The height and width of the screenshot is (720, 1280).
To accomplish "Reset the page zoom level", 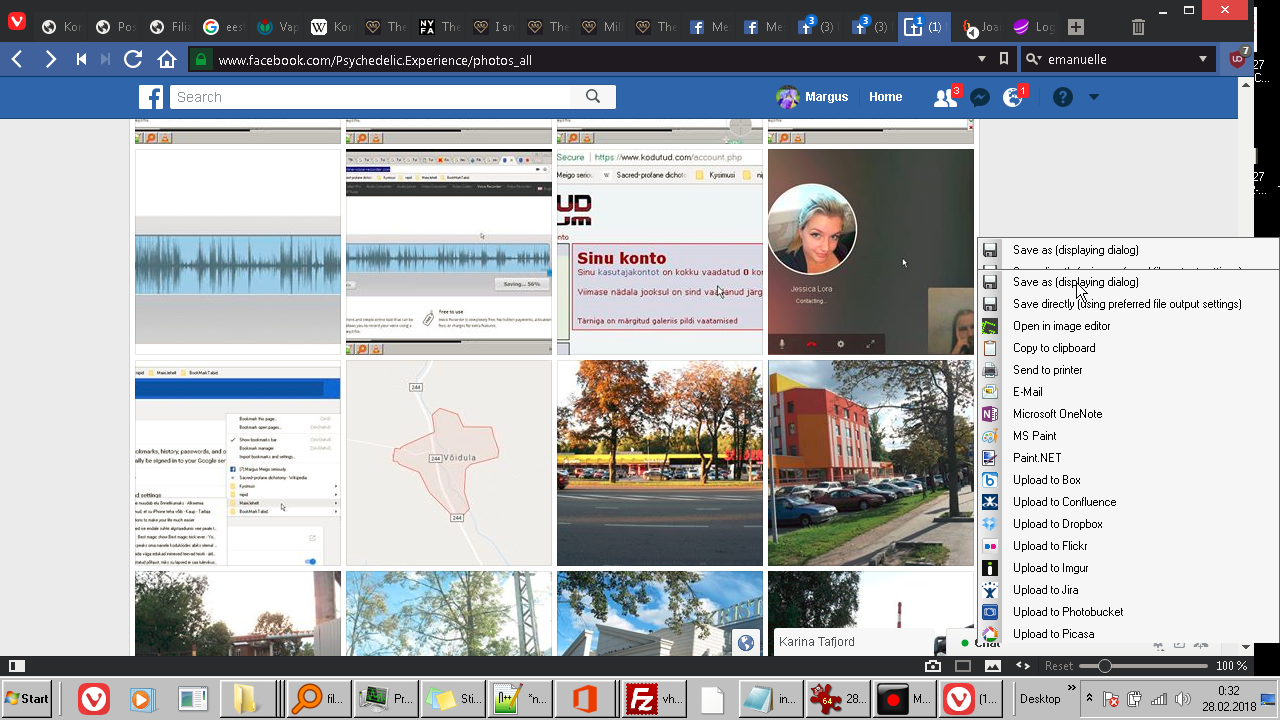I will [1059, 666].
